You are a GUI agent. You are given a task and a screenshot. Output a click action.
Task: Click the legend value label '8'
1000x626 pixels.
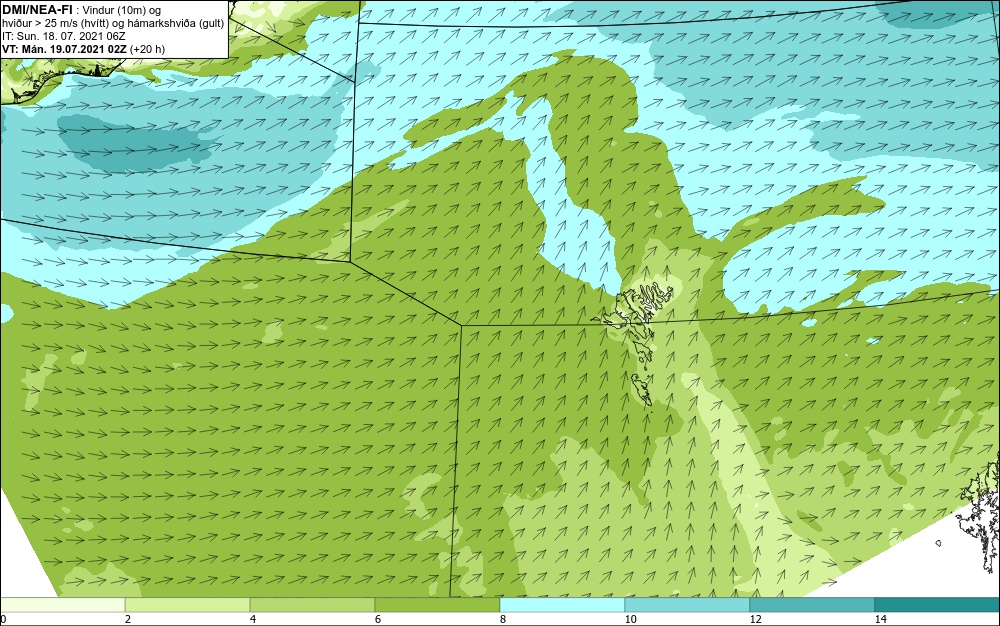[x=503, y=619]
